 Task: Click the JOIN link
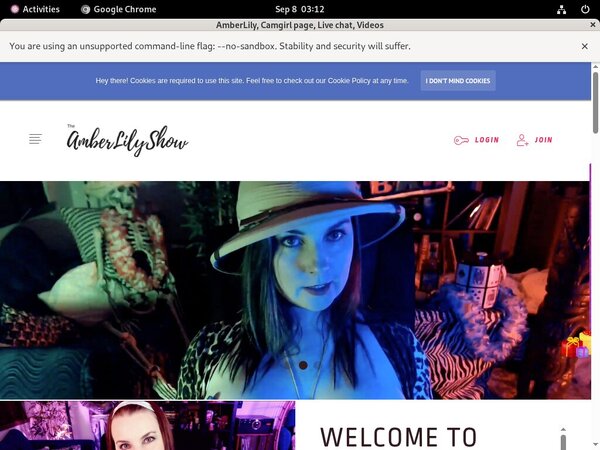pyautogui.click(x=543, y=141)
